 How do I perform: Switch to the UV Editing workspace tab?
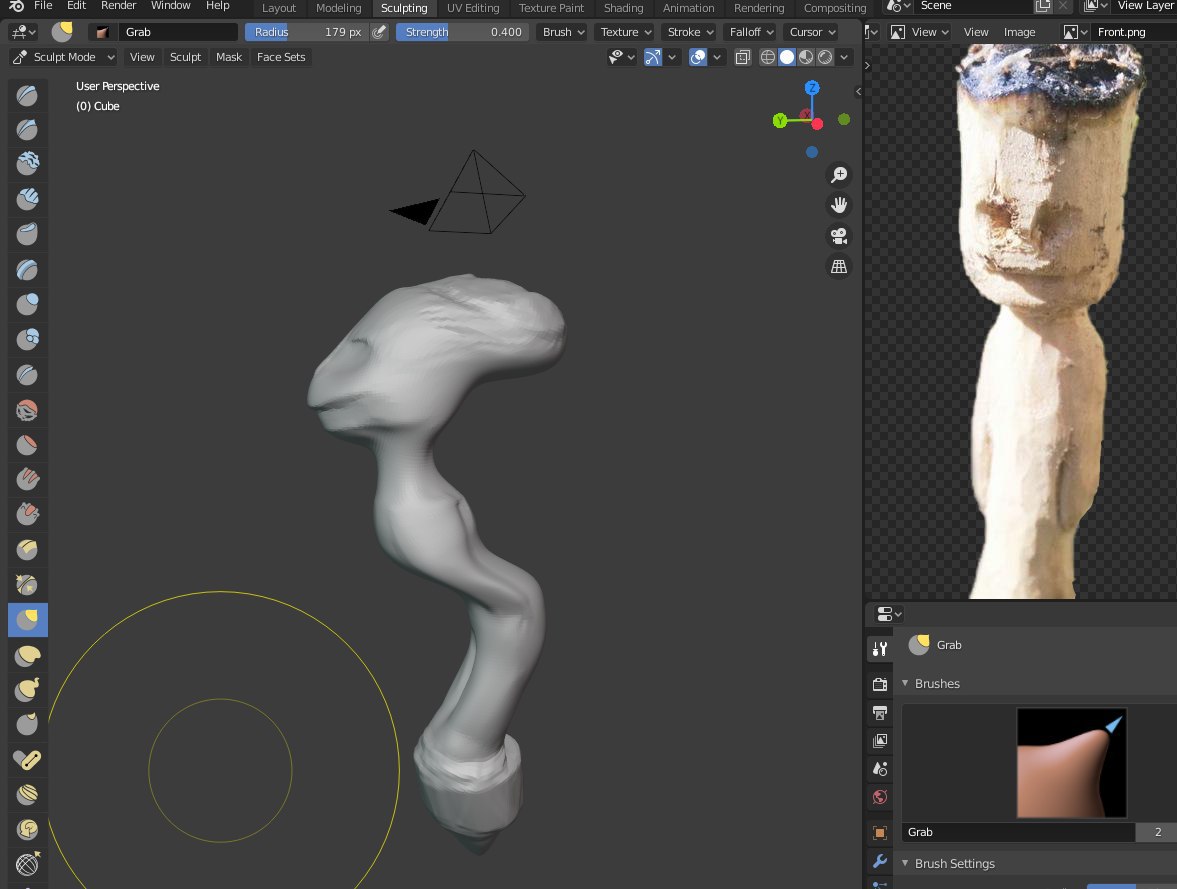tap(473, 8)
